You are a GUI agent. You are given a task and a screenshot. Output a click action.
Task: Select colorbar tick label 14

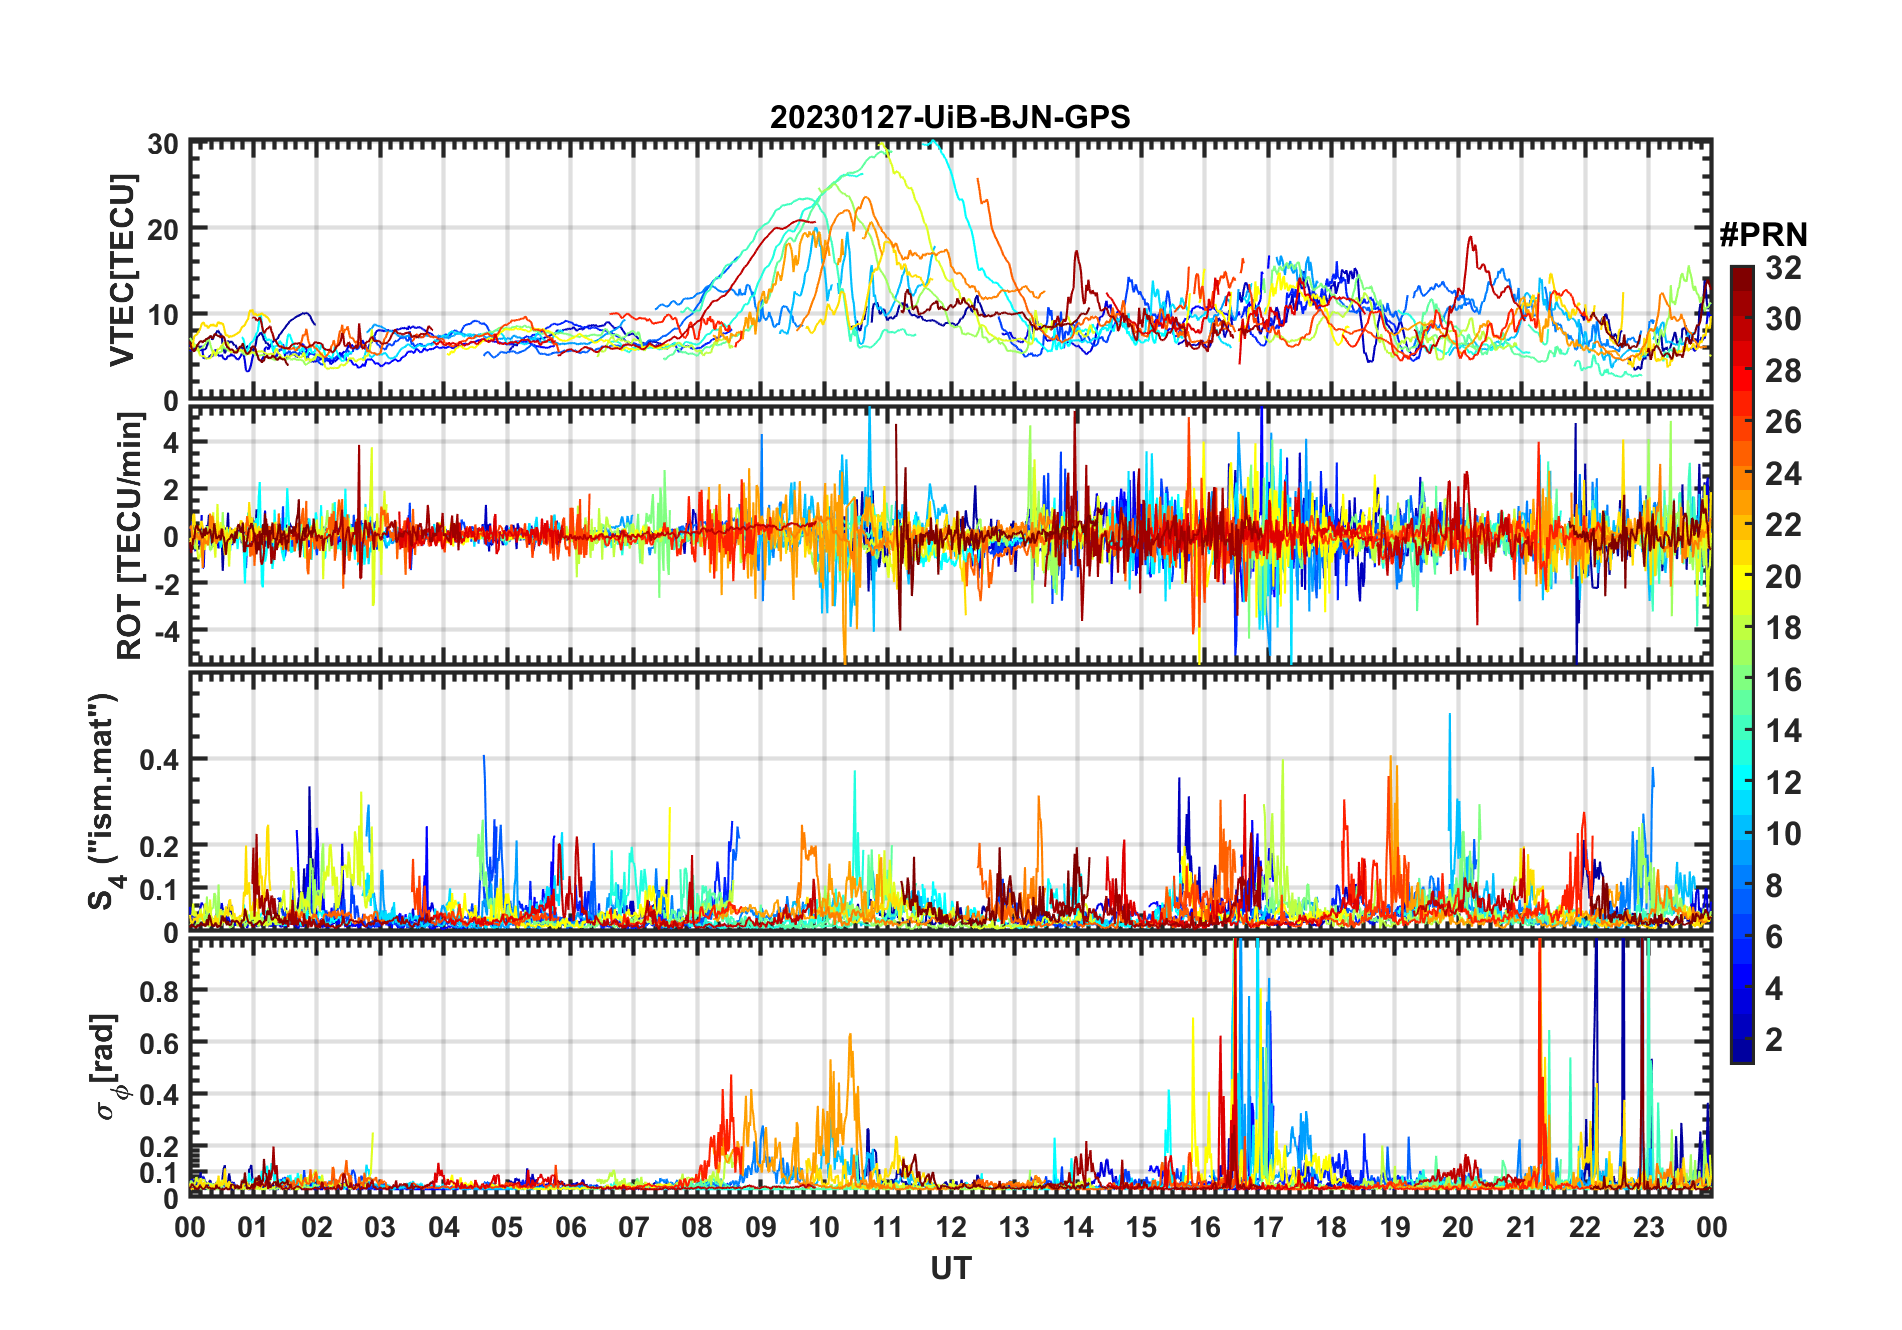[x=1783, y=730]
